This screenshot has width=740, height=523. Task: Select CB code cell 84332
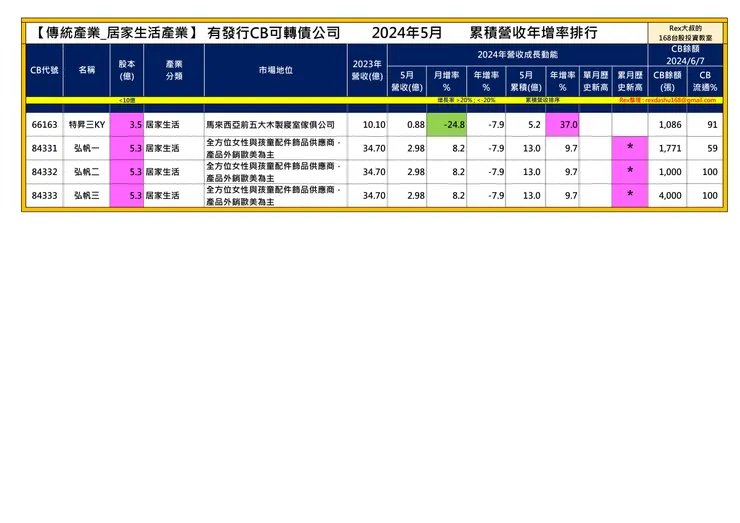coord(44,172)
